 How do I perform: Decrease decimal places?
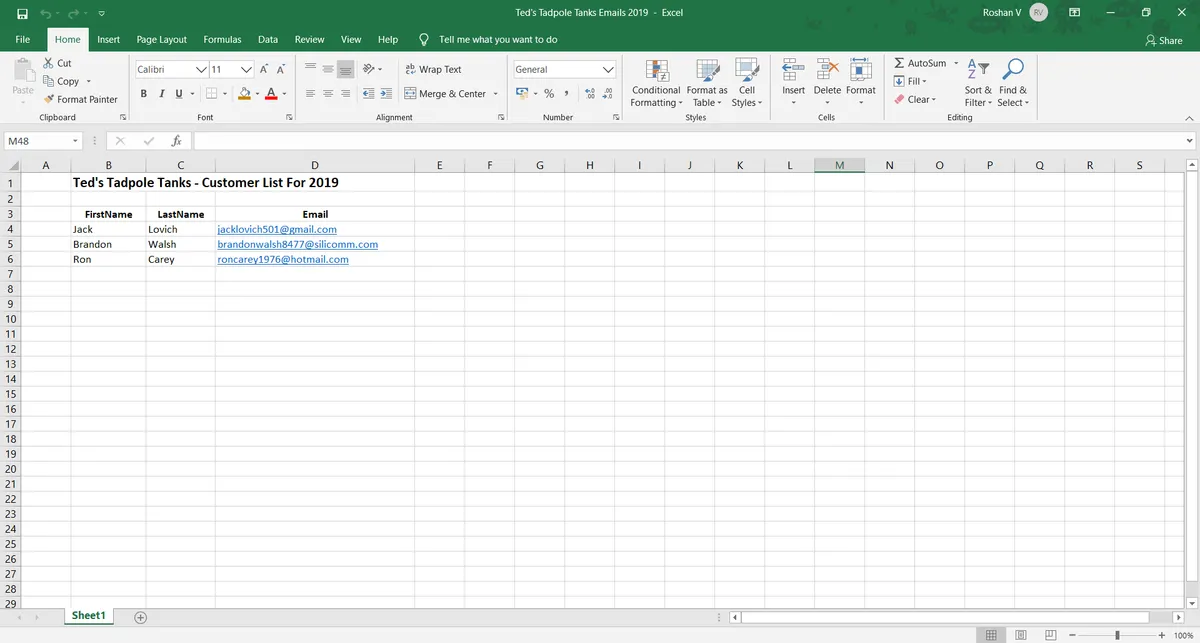(x=607, y=93)
